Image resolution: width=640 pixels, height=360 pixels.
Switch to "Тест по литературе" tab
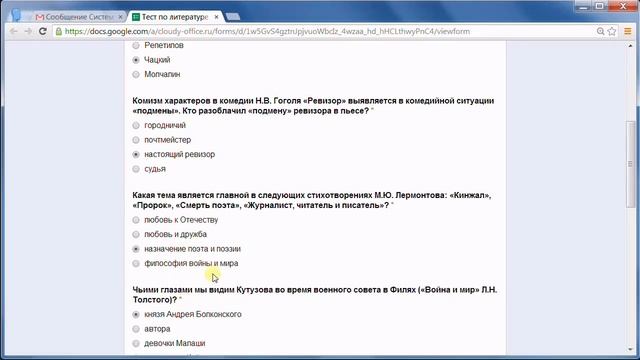pyautogui.click(x=175, y=17)
